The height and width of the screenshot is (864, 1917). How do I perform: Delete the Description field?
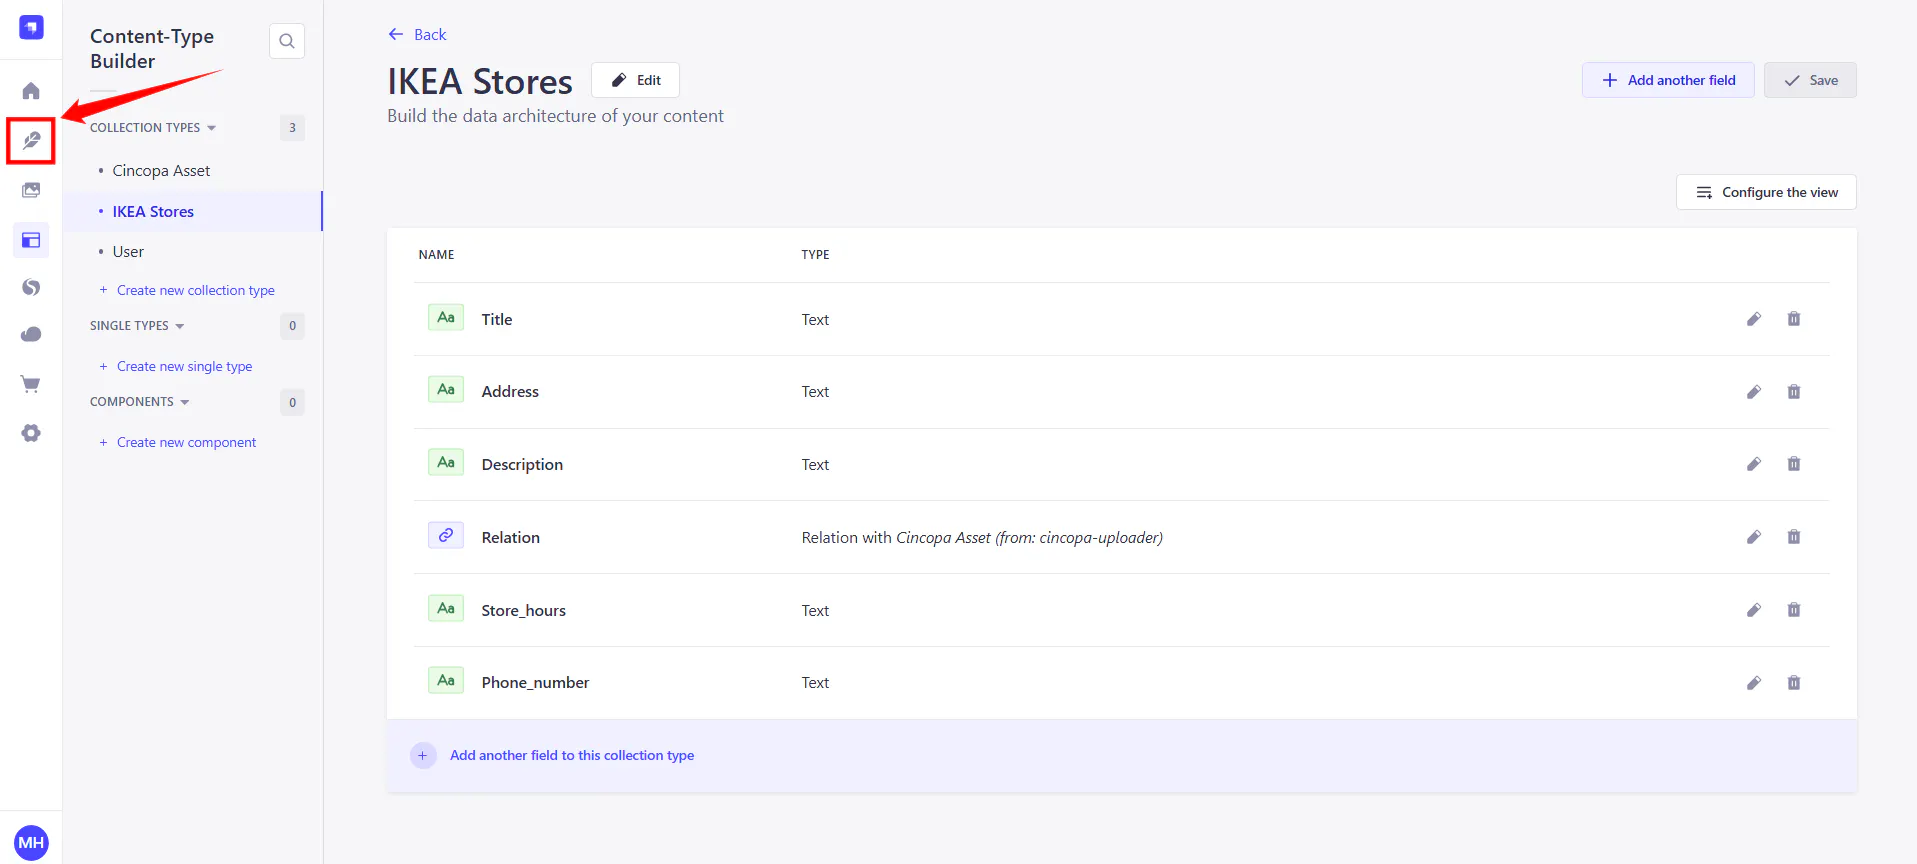pyautogui.click(x=1794, y=464)
